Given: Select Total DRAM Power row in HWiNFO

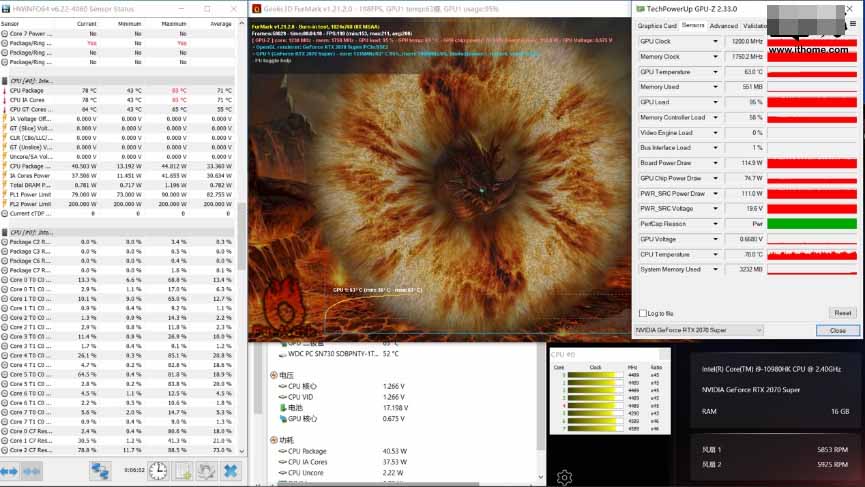Looking at the screenshot, I should (x=117, y=185).
